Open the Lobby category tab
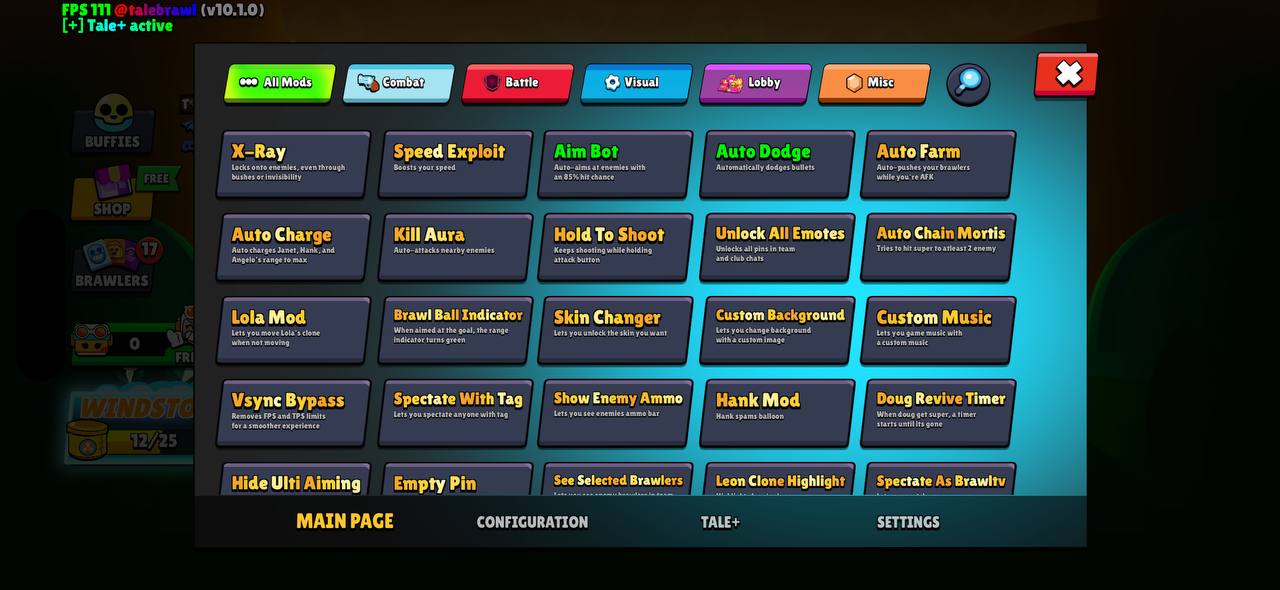This screenshot has height=590, width=1280. pyautogui.click(x=755, y=83)
